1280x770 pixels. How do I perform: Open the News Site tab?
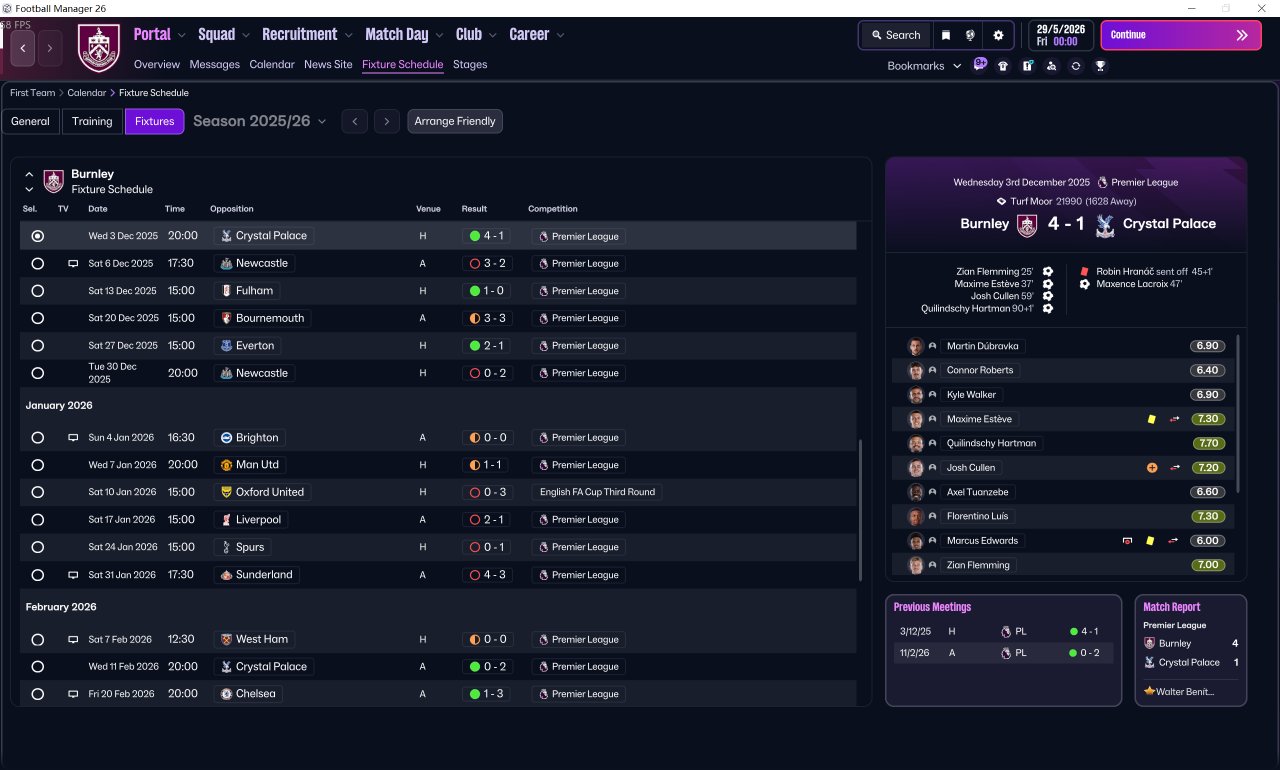[328, 64]
